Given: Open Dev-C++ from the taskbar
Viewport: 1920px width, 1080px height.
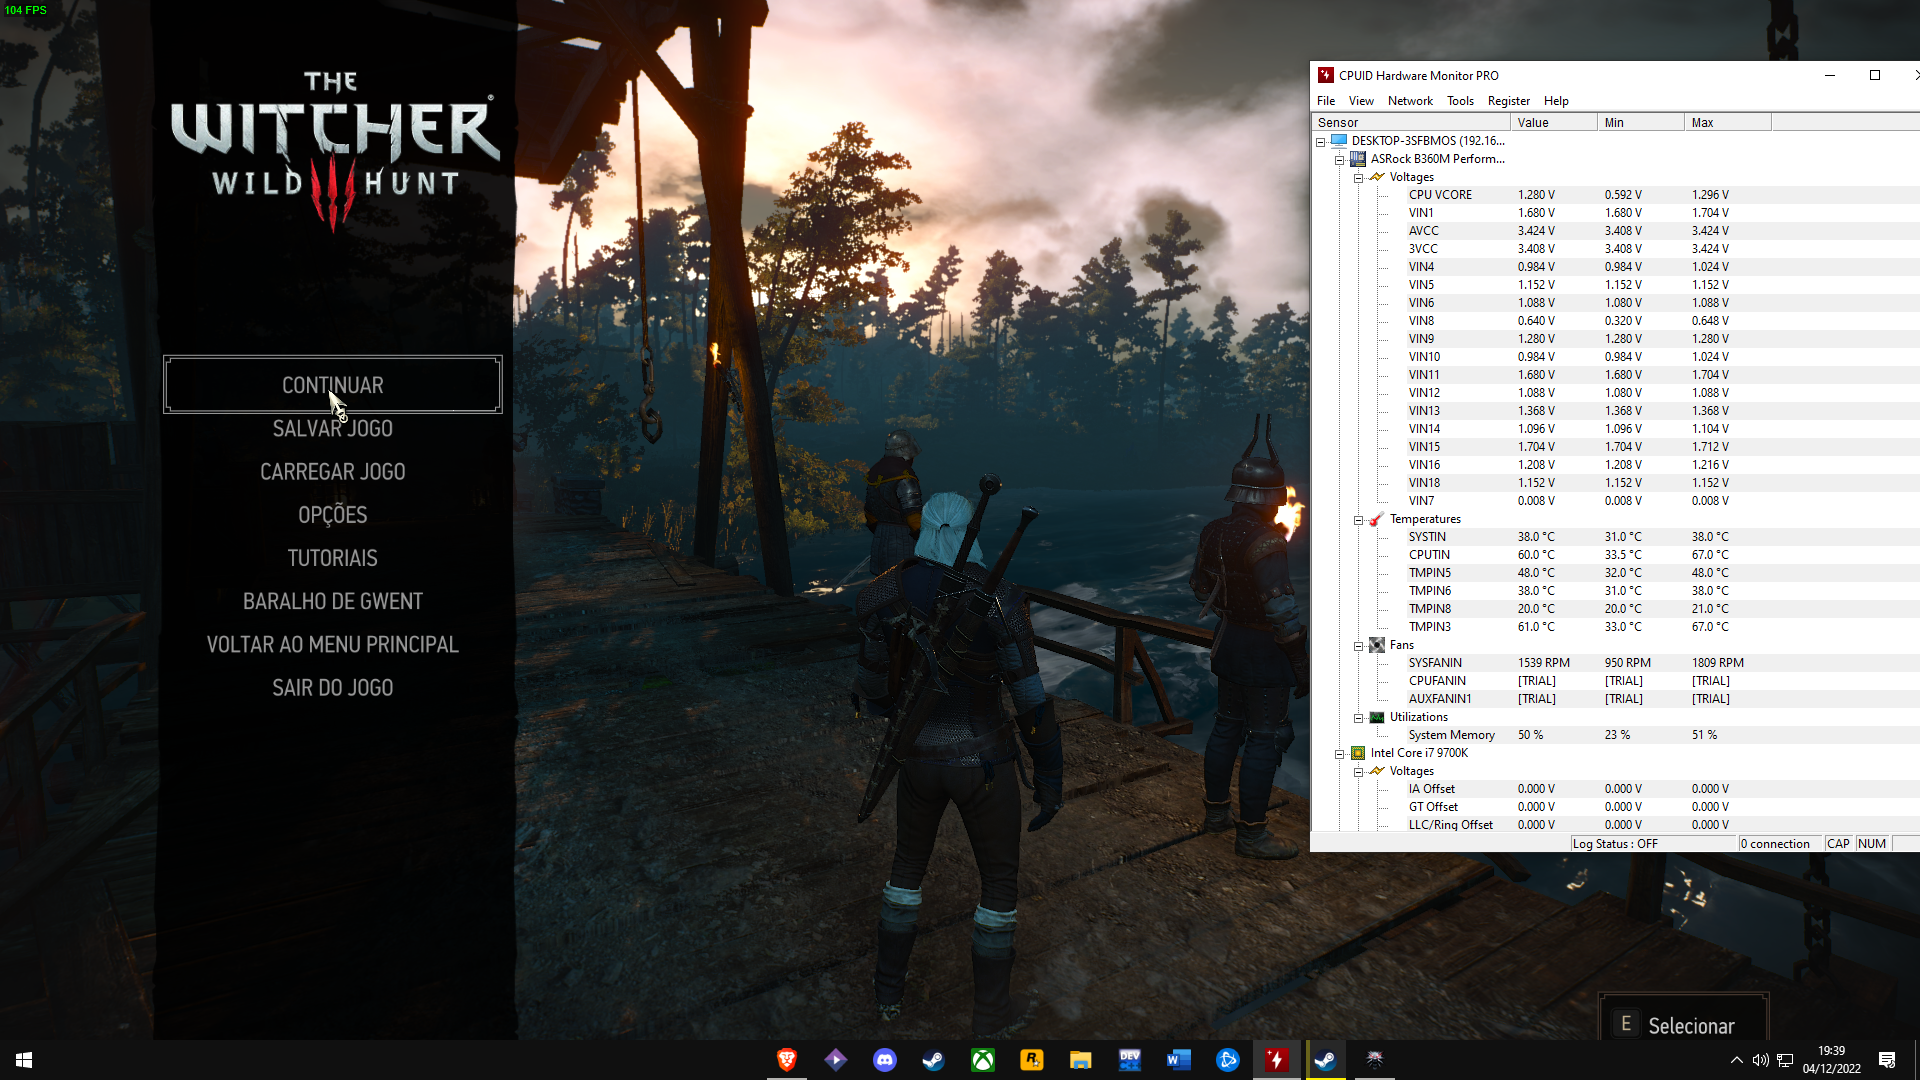Looking at the screenshot, I should (1129, 1060).
